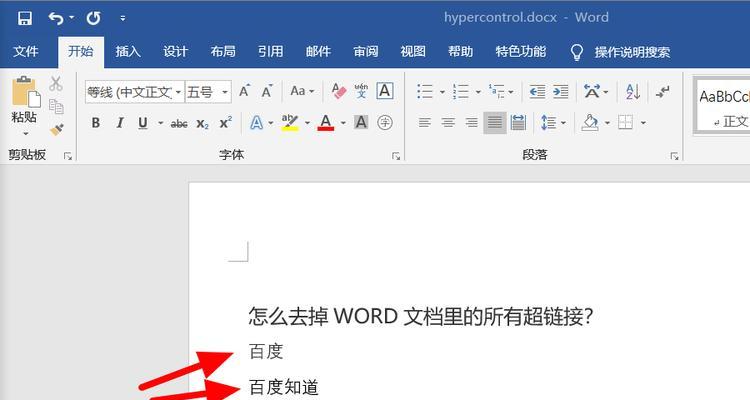Switch to the 审阅 (Review) tab
Screen dimensions: 750x400
click(x=366, y=52)
